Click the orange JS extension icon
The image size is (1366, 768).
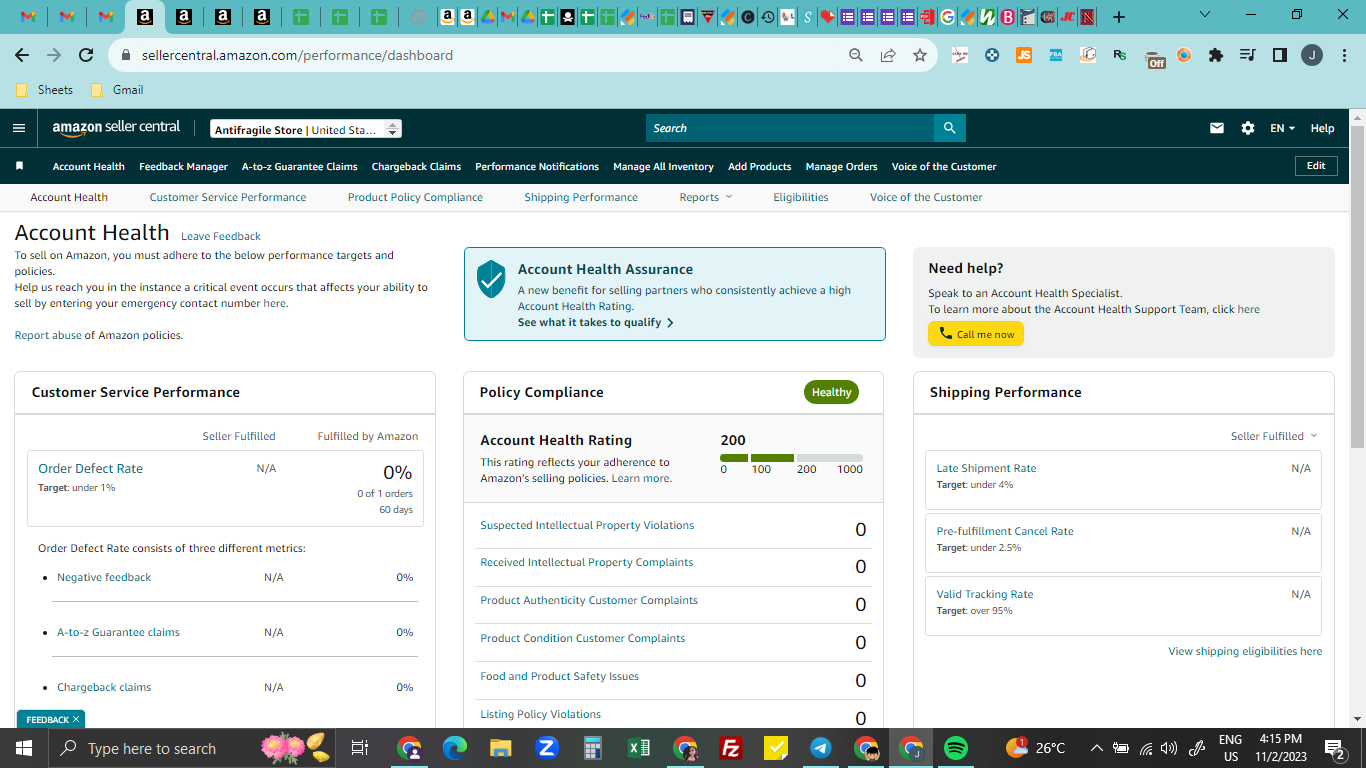click(1024, 55)
